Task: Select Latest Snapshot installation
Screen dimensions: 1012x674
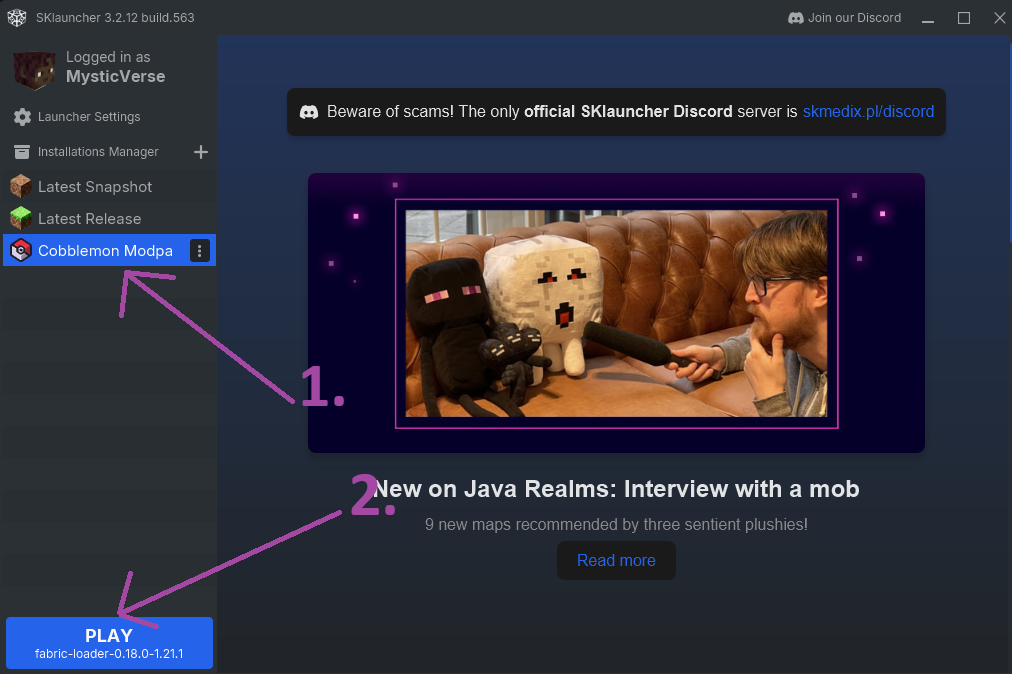Action: [95, 187]
